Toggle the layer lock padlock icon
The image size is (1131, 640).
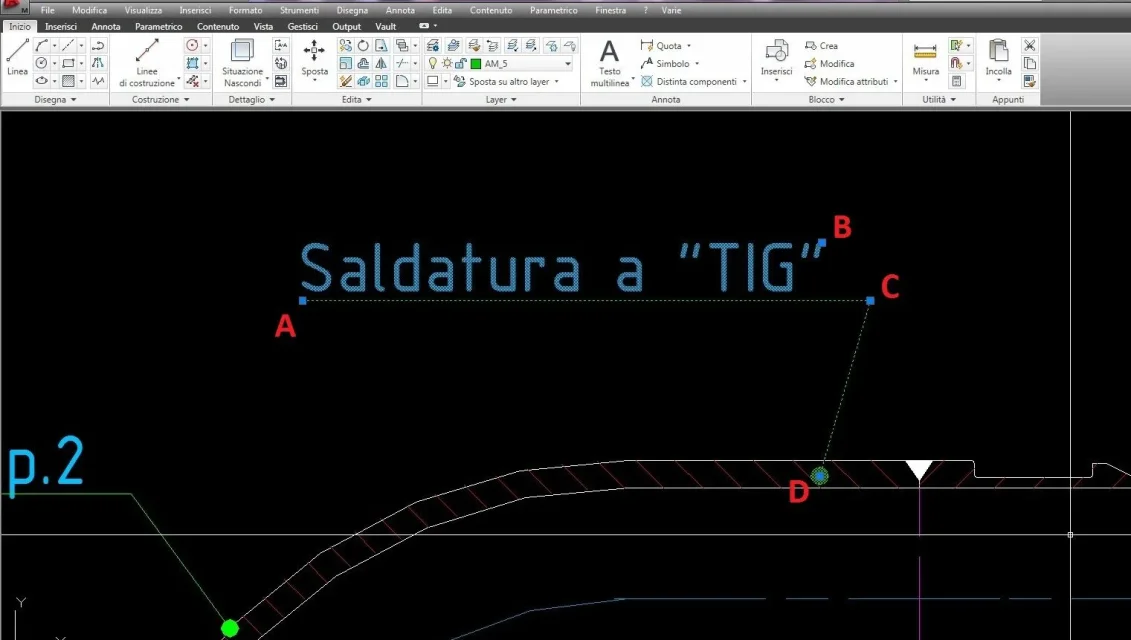[460, 63]
